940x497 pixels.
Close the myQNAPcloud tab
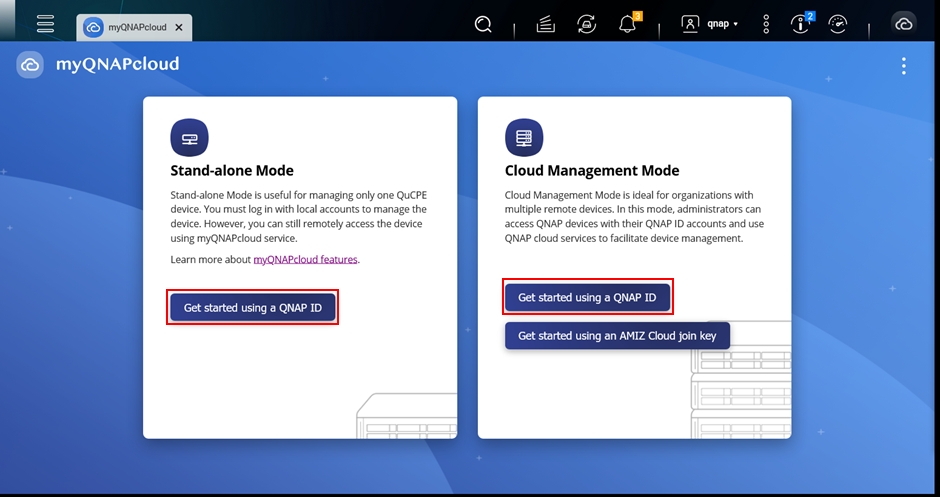[179, 28]
